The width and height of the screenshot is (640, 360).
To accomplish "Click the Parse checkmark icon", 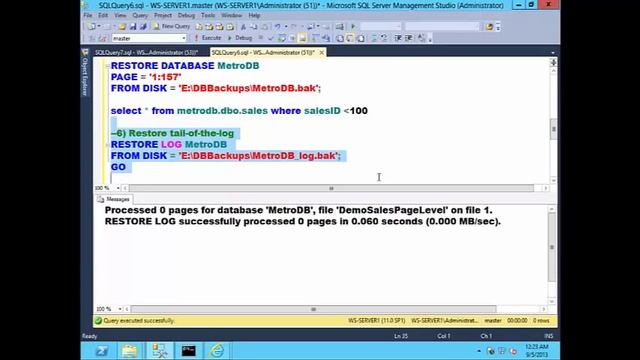I will point(271,38).
